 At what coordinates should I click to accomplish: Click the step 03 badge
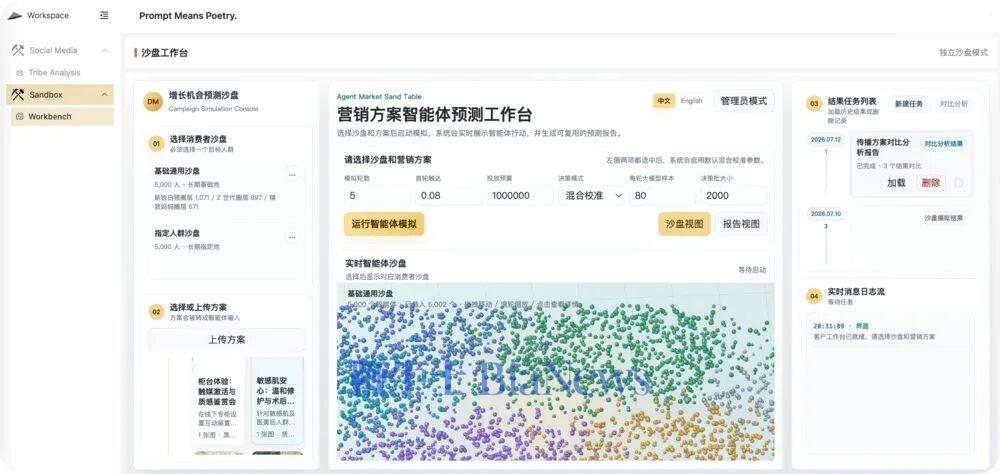click(814, 104)
